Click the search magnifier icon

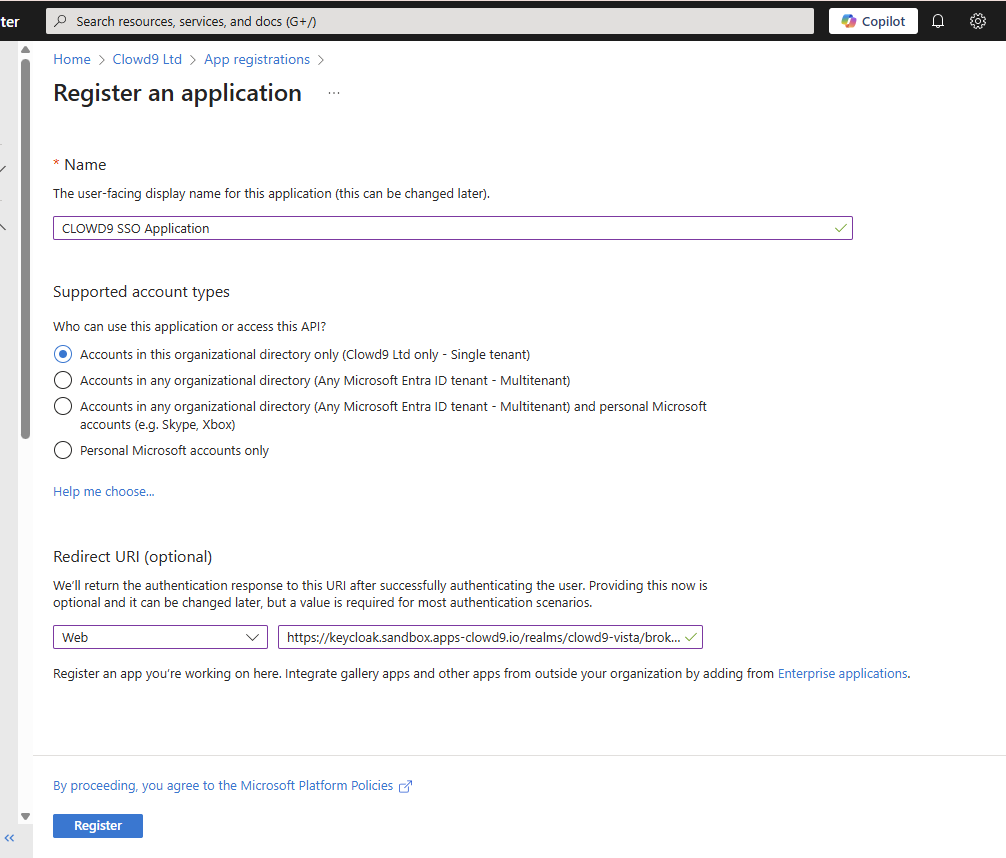60,21
